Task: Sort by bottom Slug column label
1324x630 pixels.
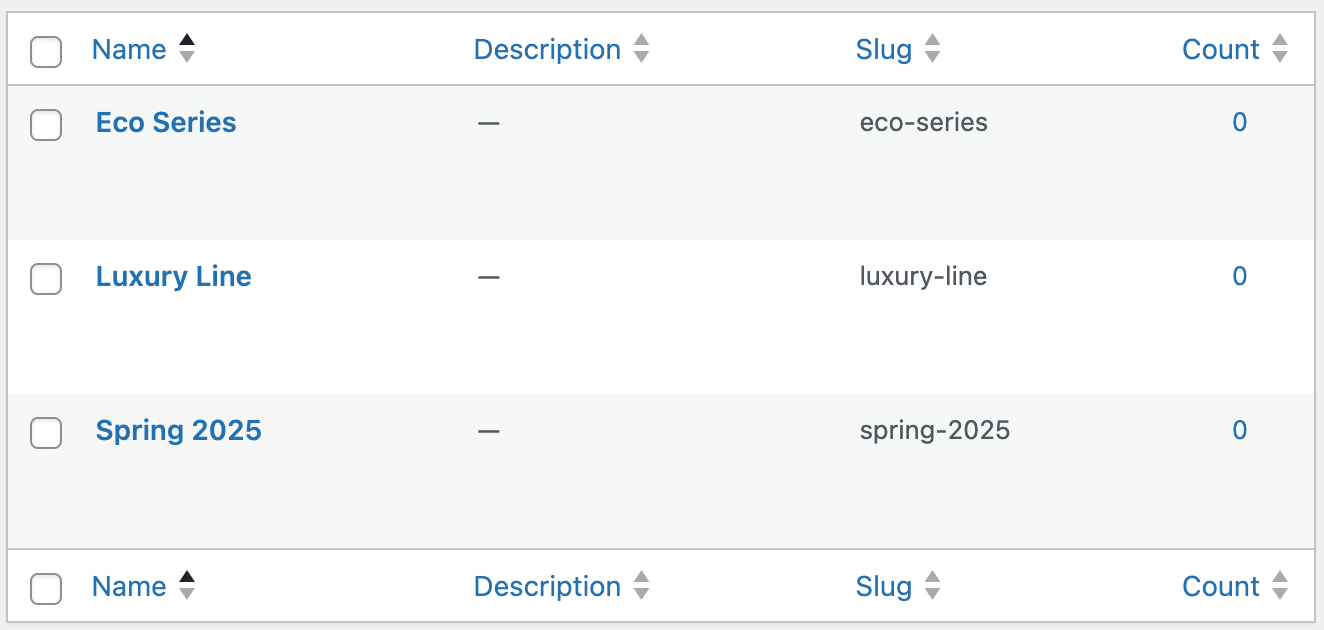Action: [884, 586]
